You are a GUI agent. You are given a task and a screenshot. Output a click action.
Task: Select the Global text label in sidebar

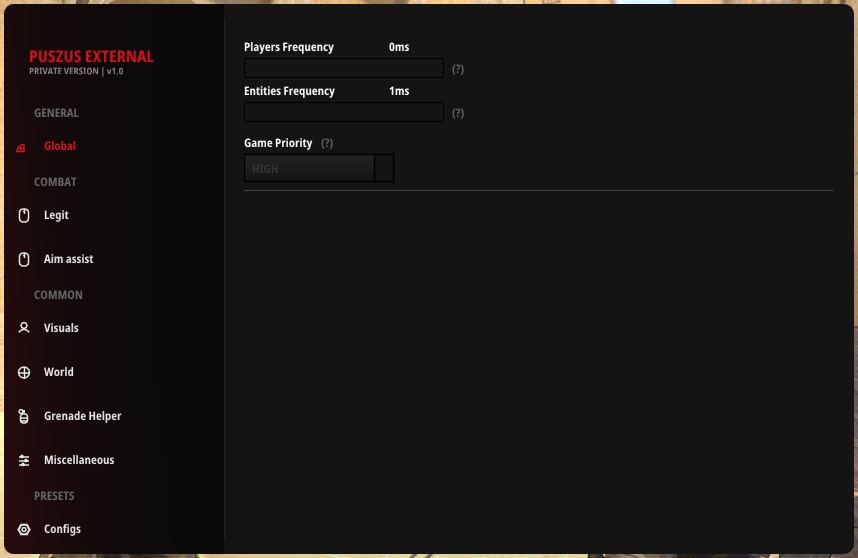(60, 146)
